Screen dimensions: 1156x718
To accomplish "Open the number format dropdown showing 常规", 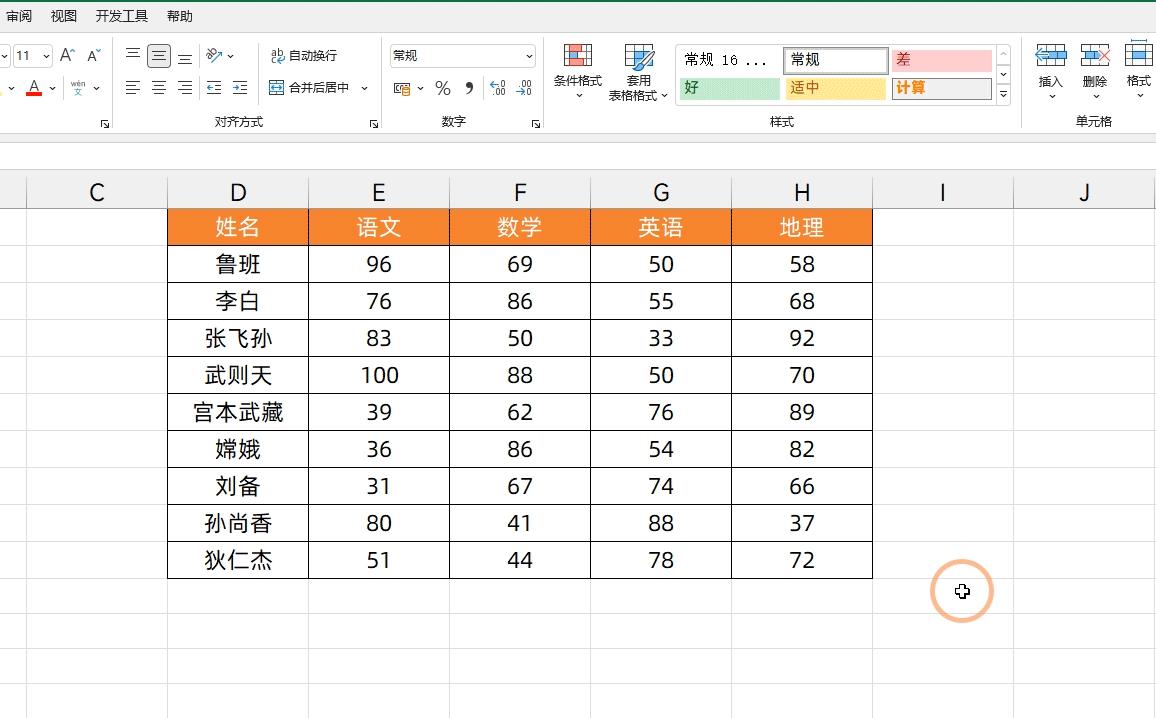I will (461, 55).
